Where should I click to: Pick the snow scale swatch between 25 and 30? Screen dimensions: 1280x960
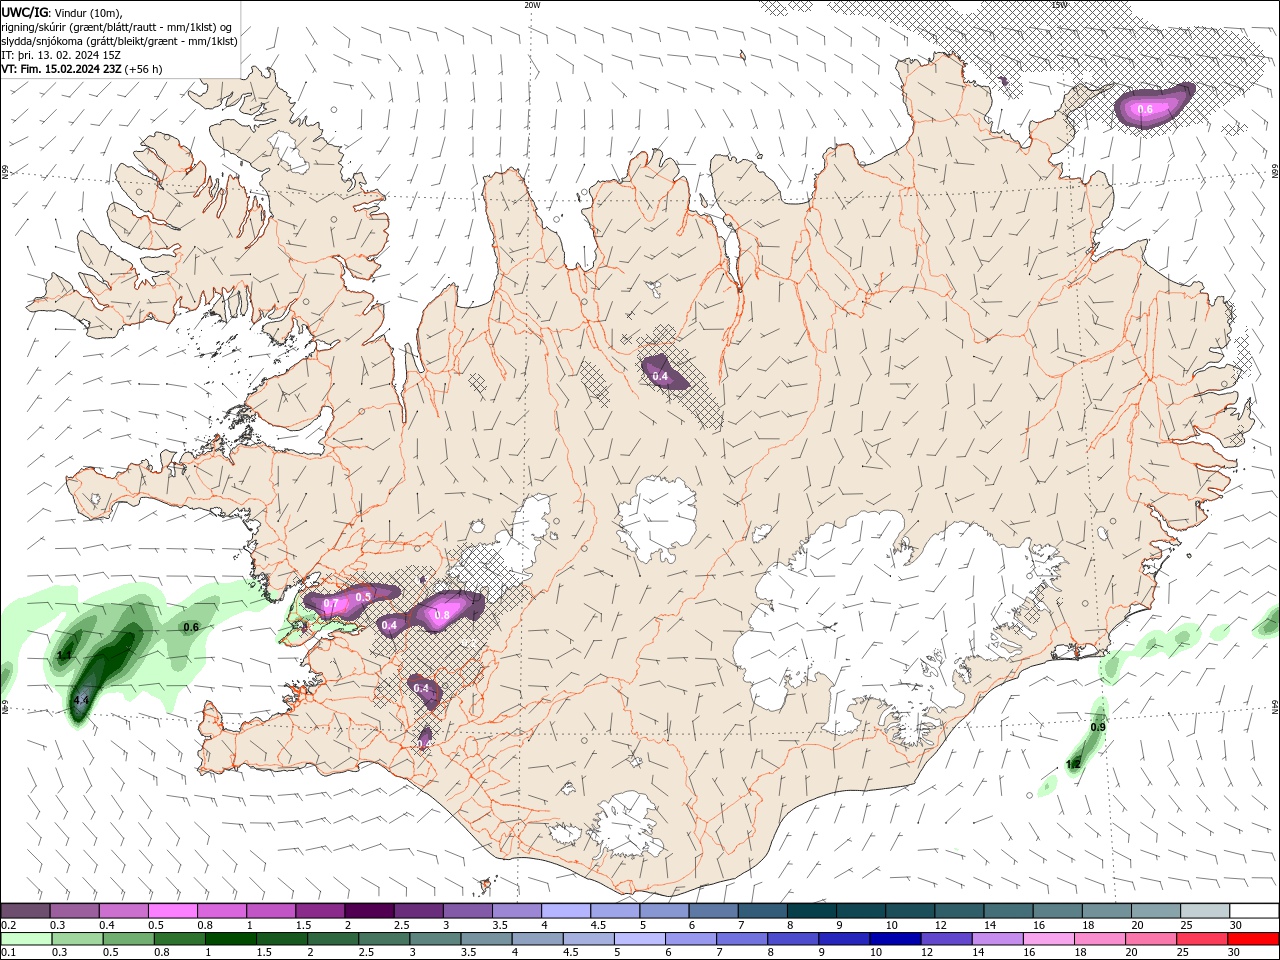point(1205,911)
